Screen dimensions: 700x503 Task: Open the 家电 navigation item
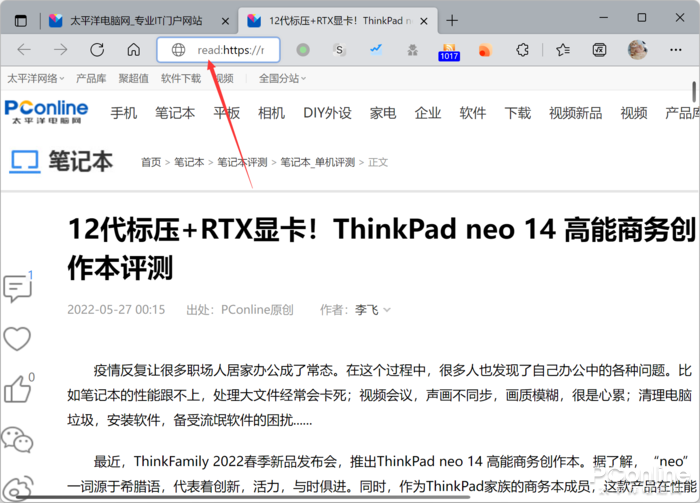(383, 113)
